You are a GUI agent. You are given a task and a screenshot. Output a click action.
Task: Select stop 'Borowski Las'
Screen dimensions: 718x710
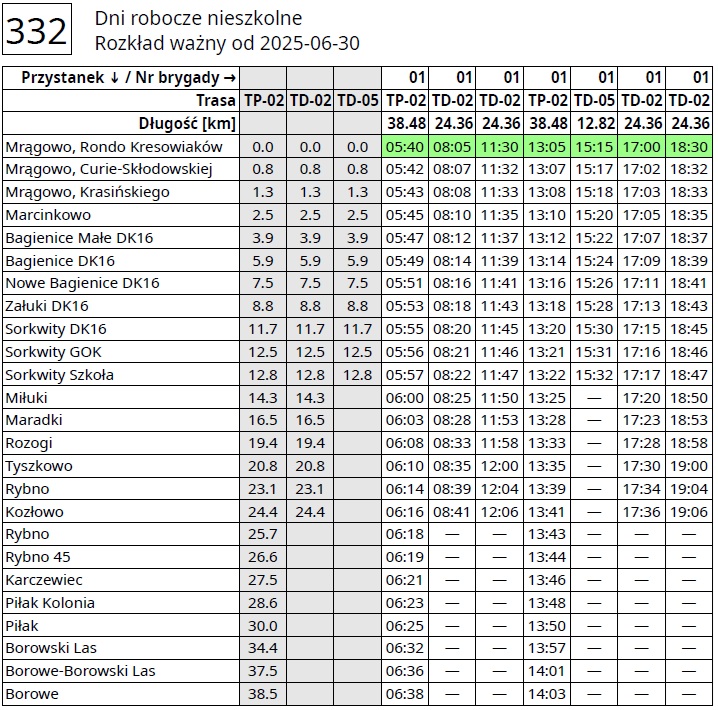coord(51,648)
